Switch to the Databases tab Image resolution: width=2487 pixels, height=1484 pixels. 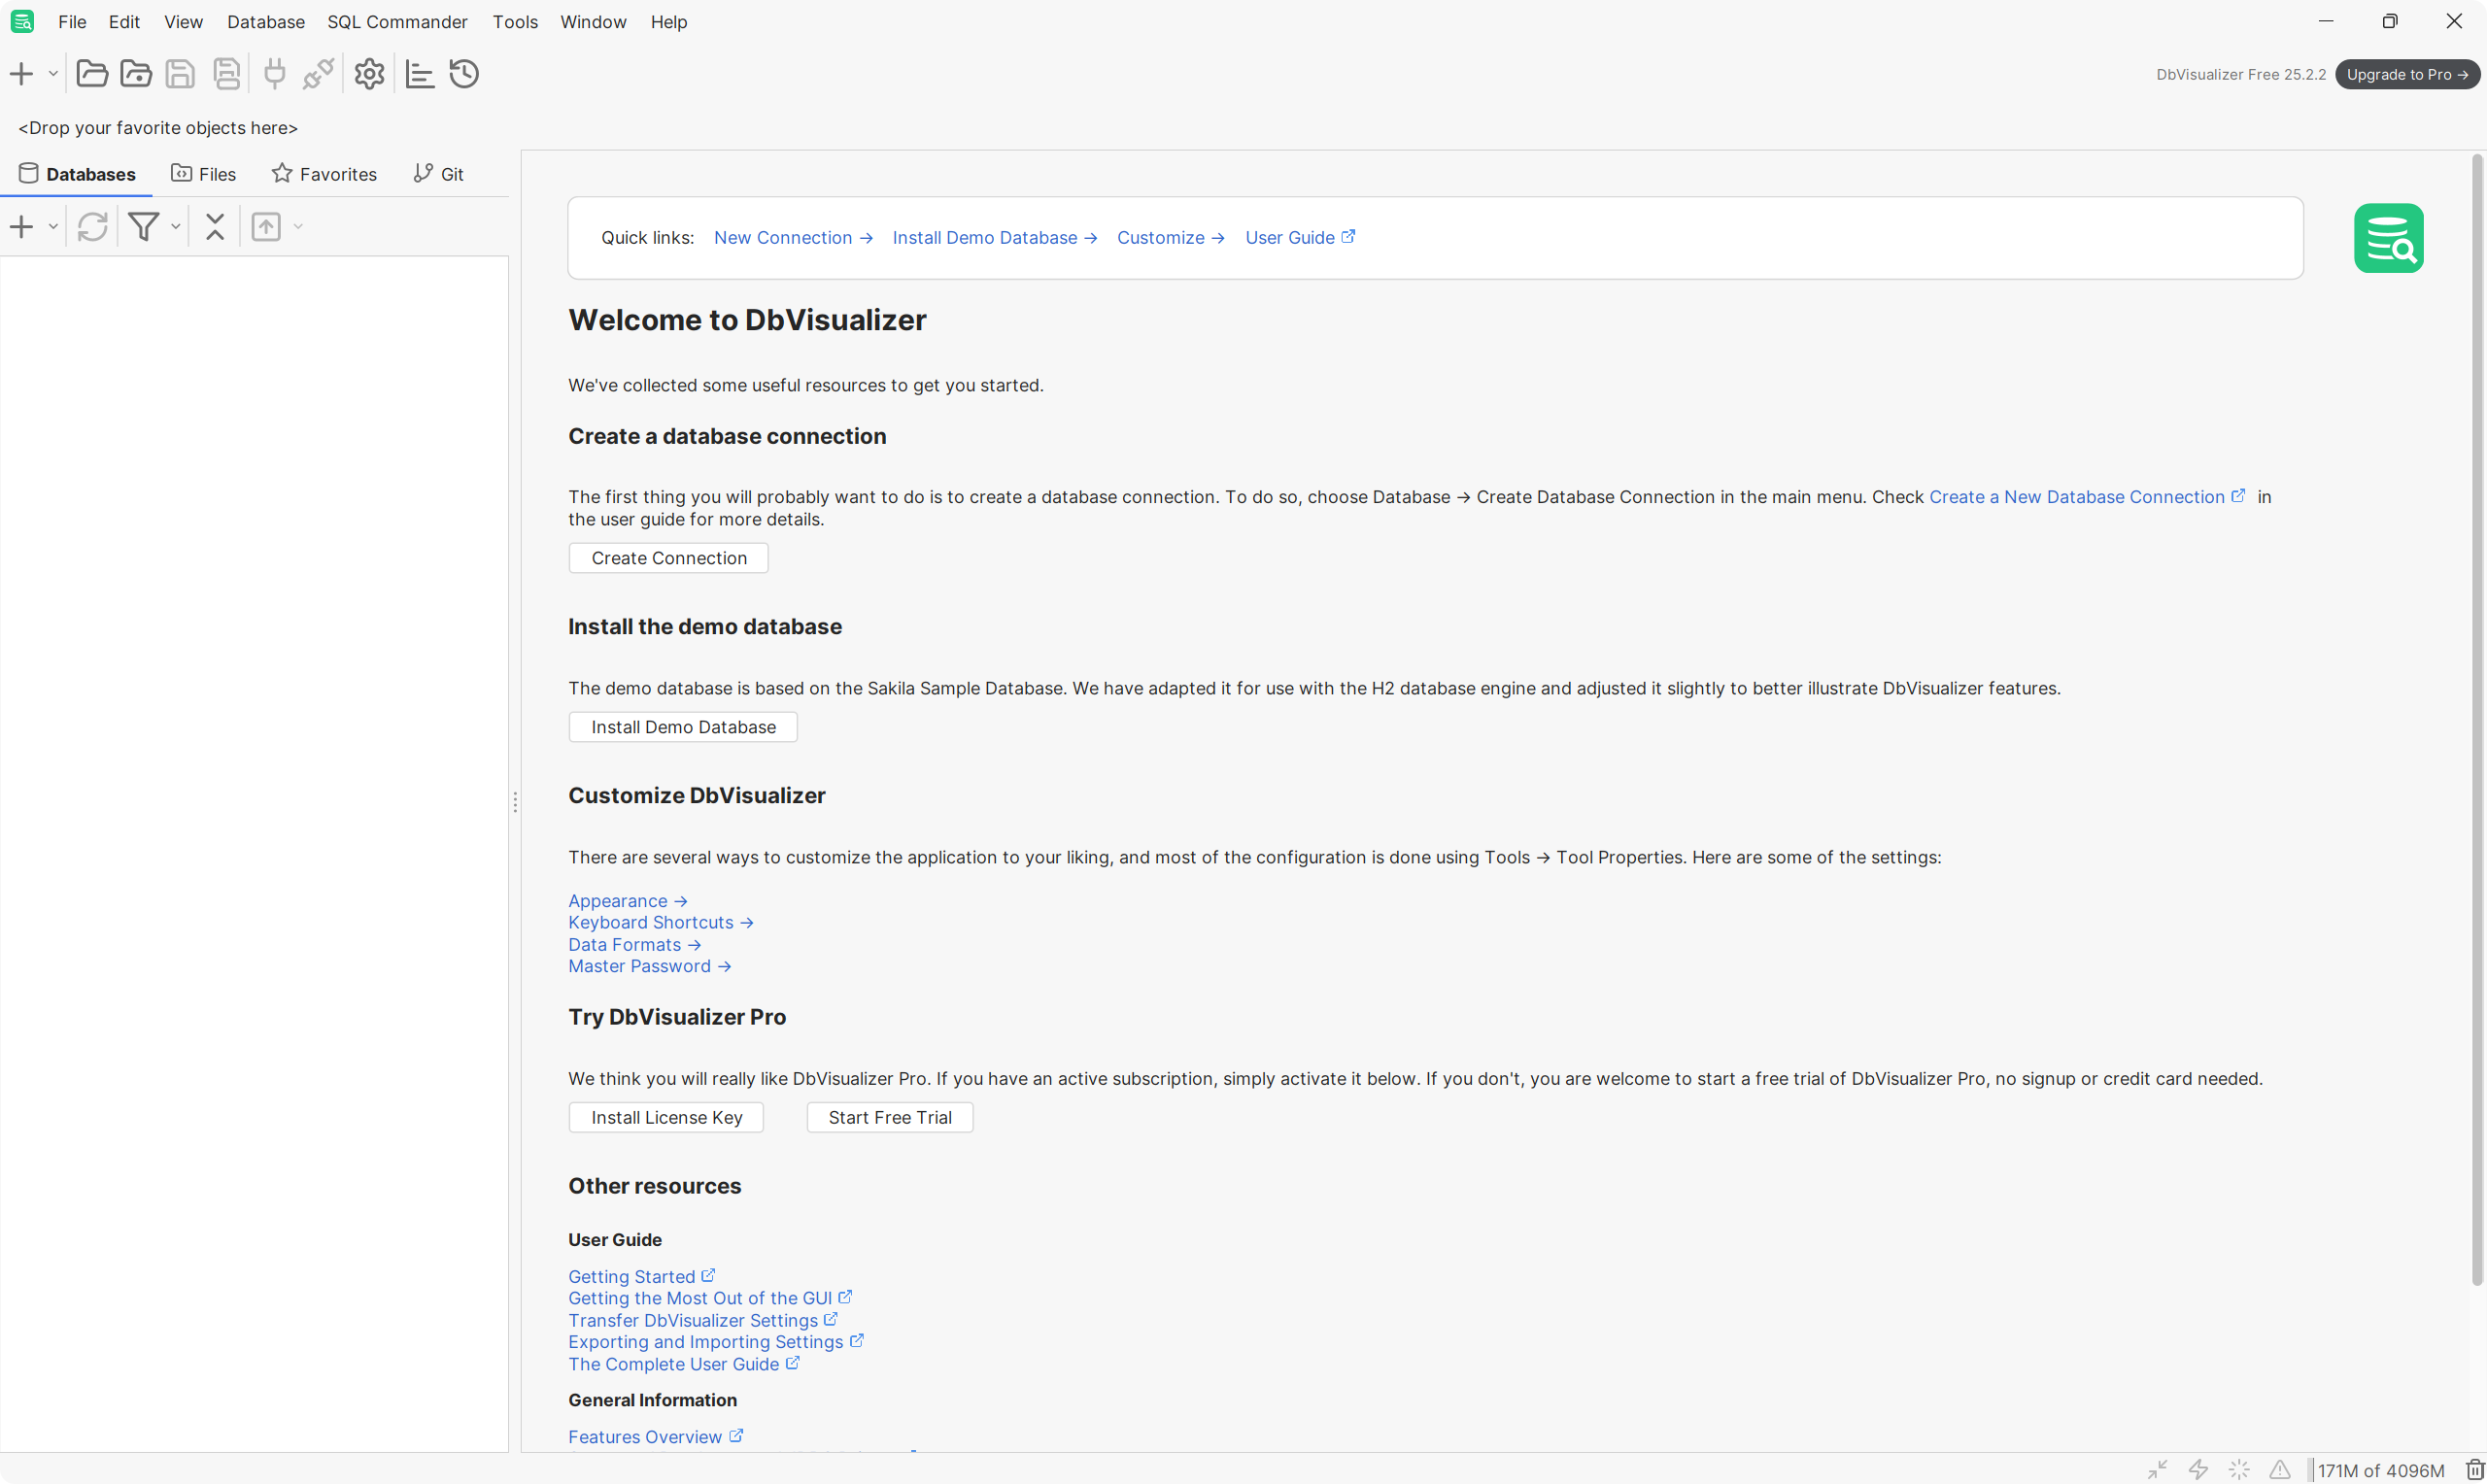click(x=77, y=174)
